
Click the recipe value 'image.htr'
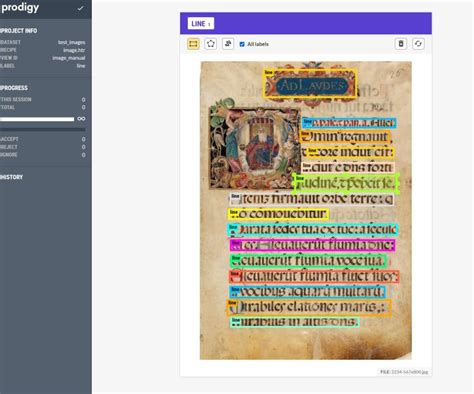[74, 50]
